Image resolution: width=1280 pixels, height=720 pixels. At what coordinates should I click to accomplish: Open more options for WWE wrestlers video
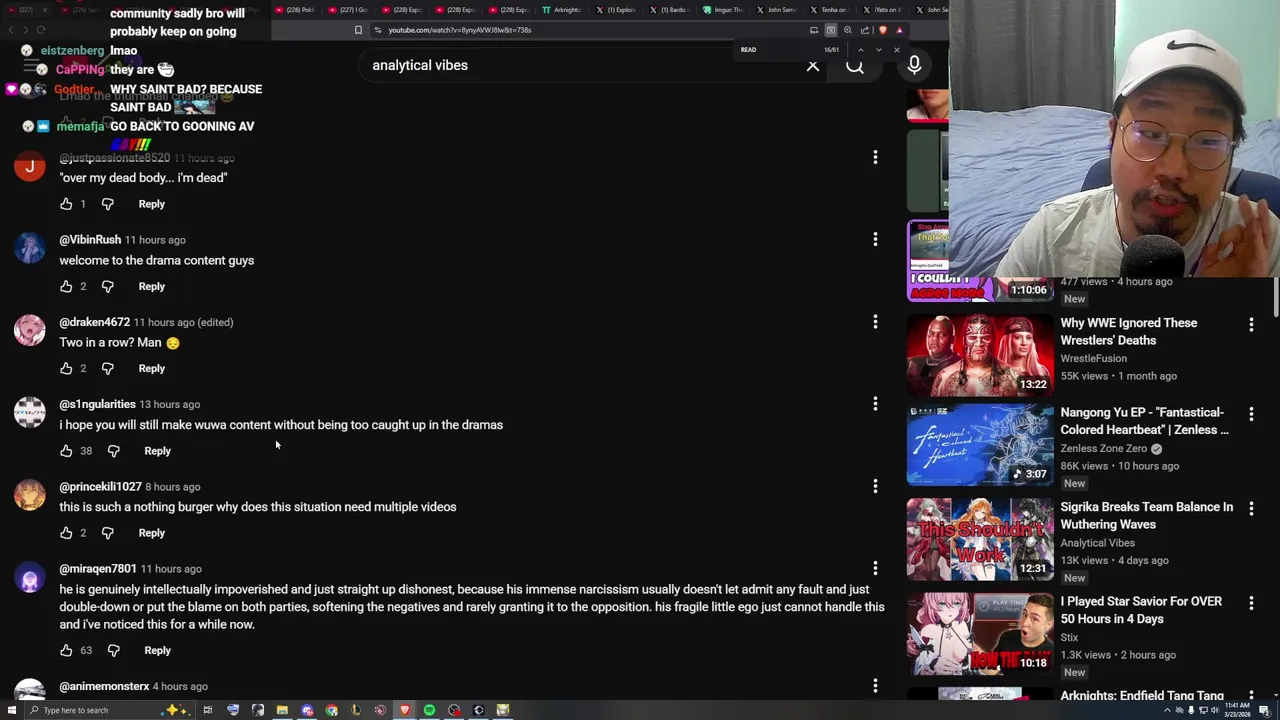[x=1251, y=325]
